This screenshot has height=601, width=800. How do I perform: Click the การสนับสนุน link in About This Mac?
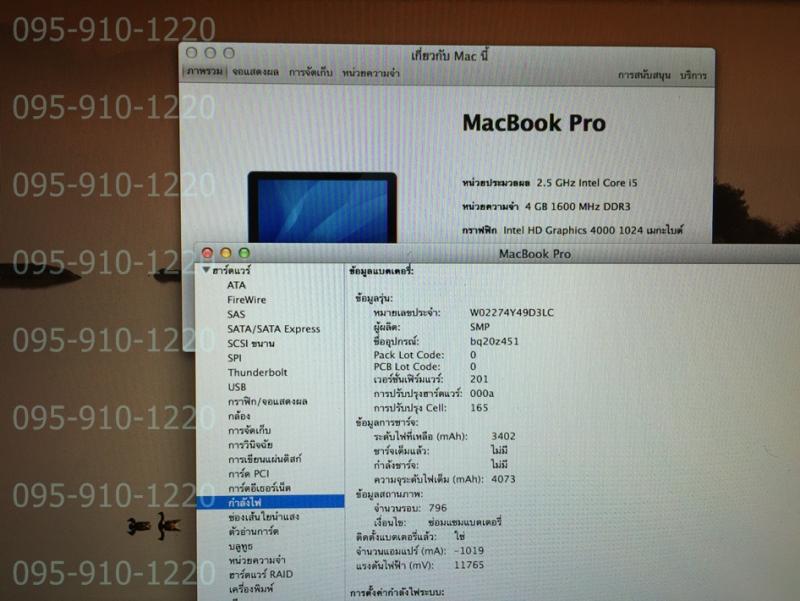pyautogui.click(x=644, y=75)
